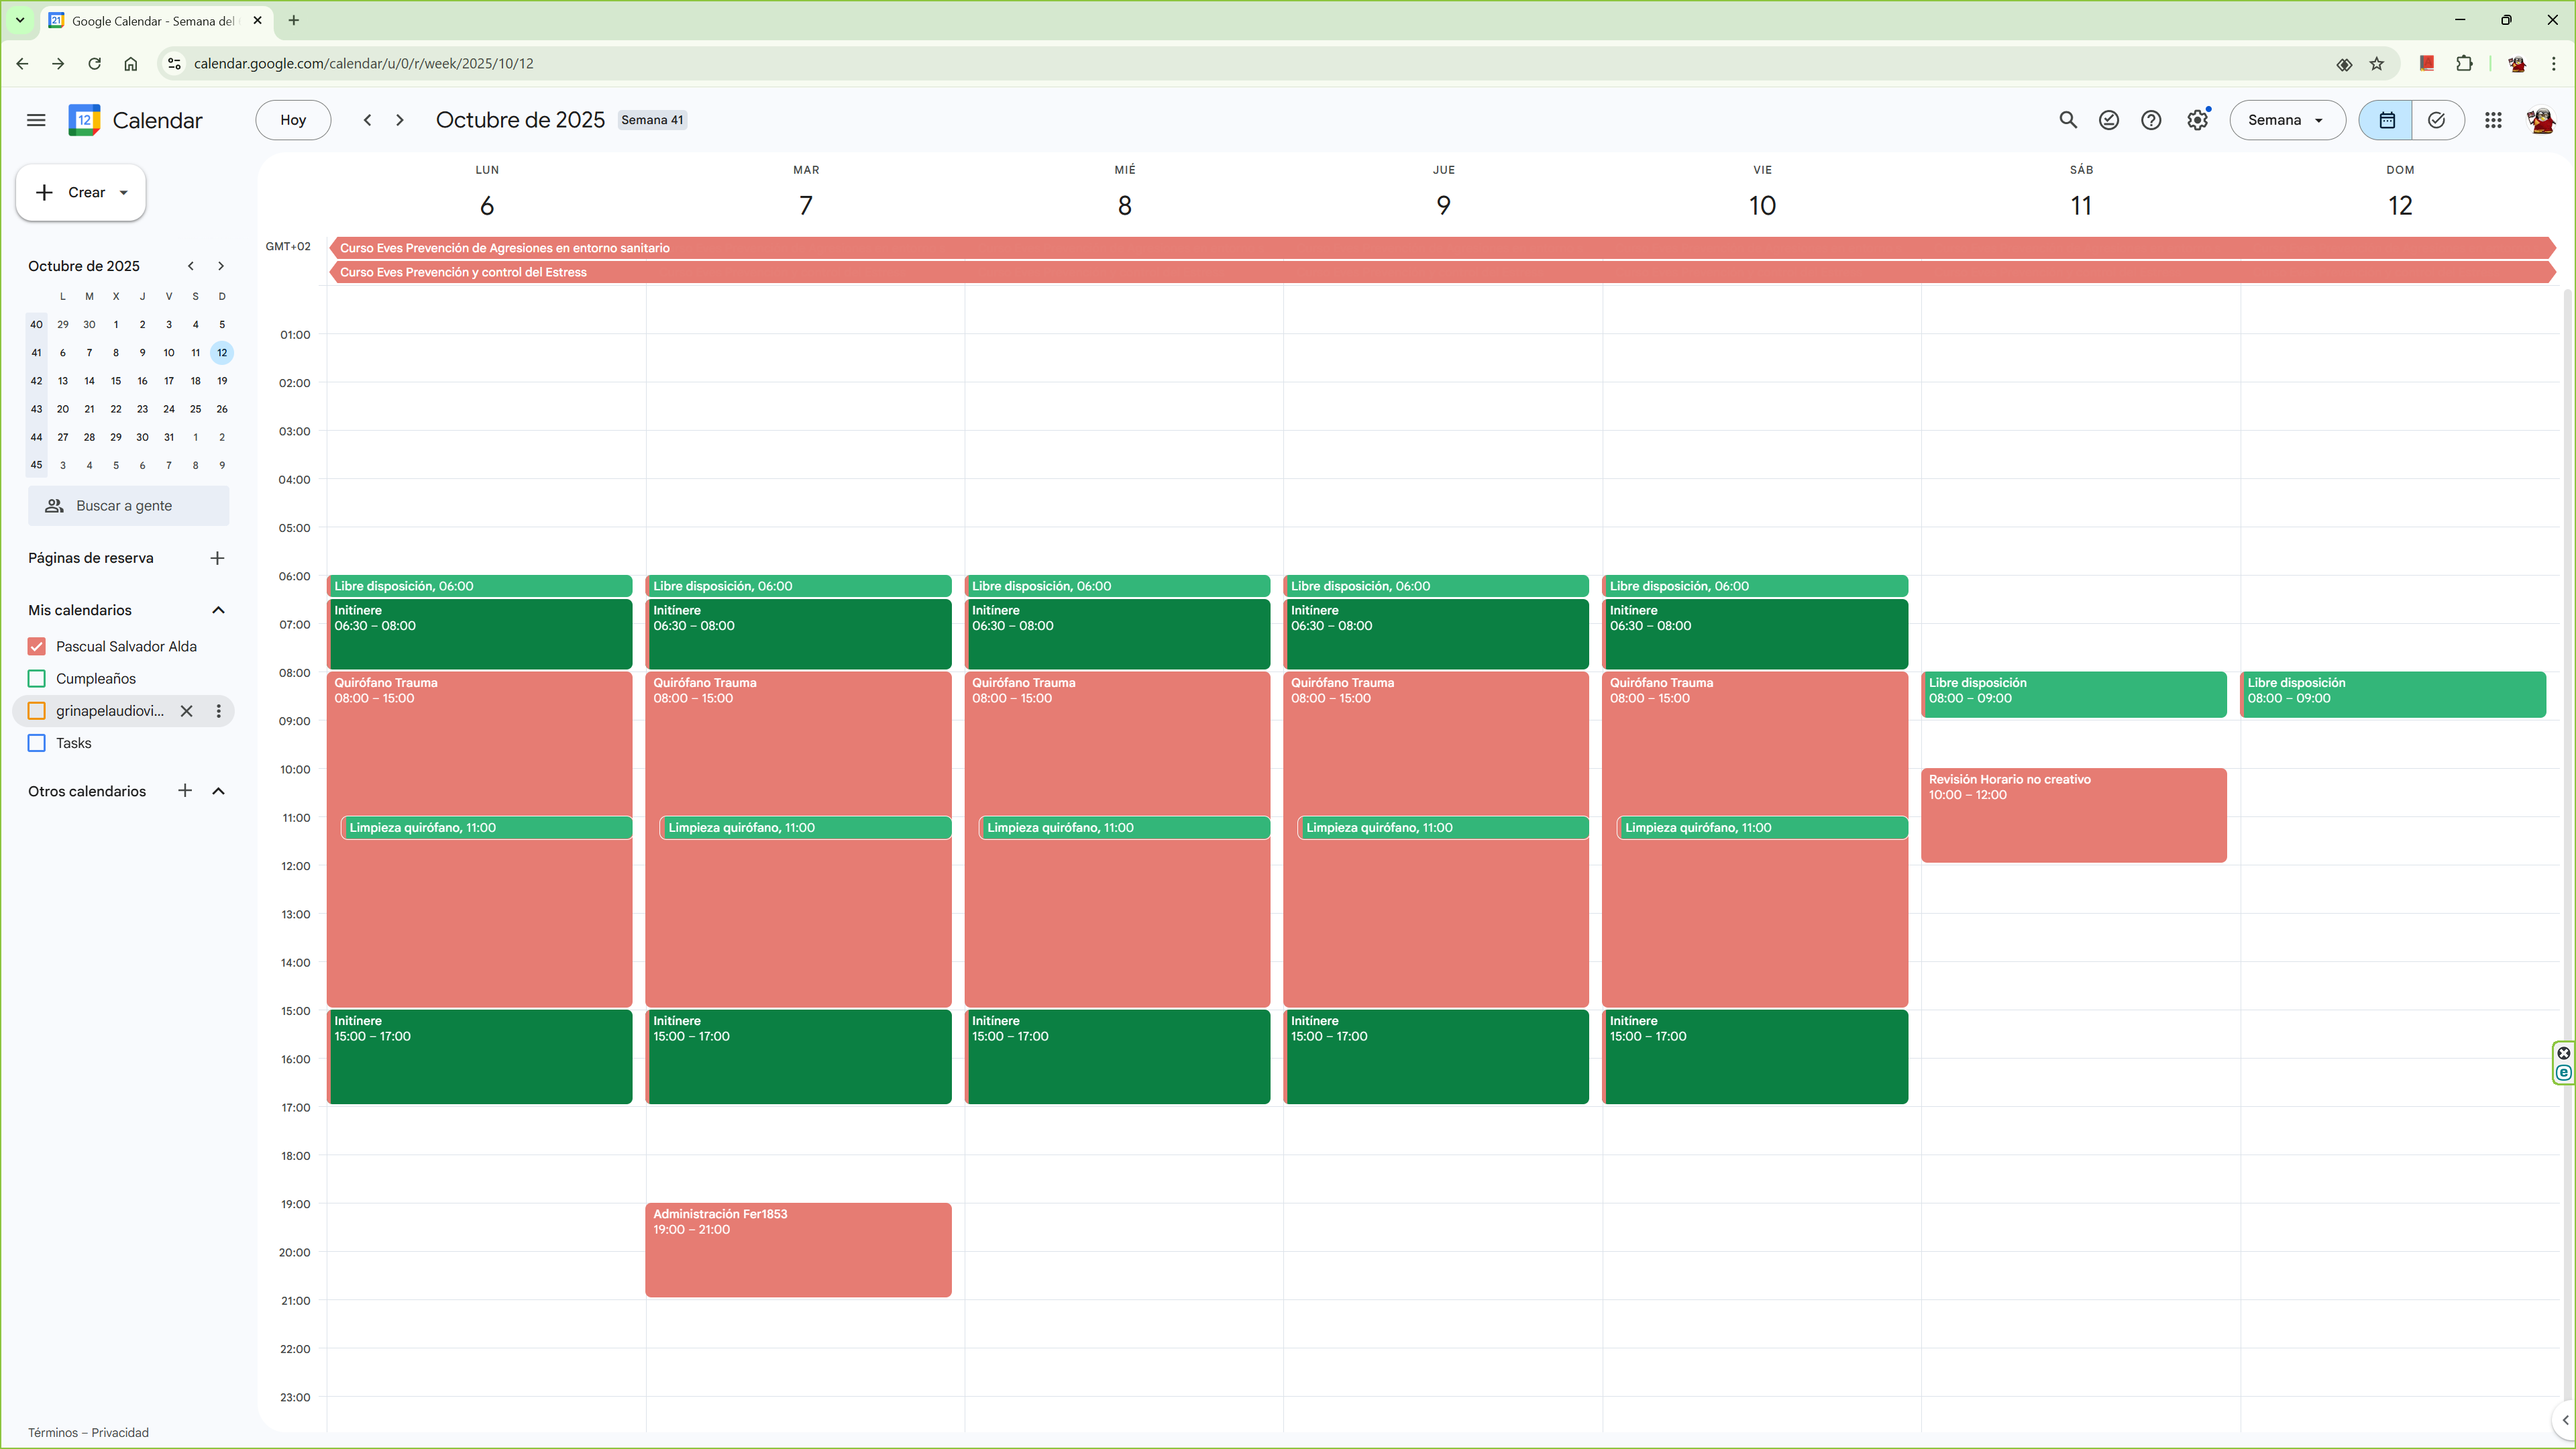This screenshot has width=2576, height=1449.
Task: Click the Hoy button
Action: (x=293, y=120)
